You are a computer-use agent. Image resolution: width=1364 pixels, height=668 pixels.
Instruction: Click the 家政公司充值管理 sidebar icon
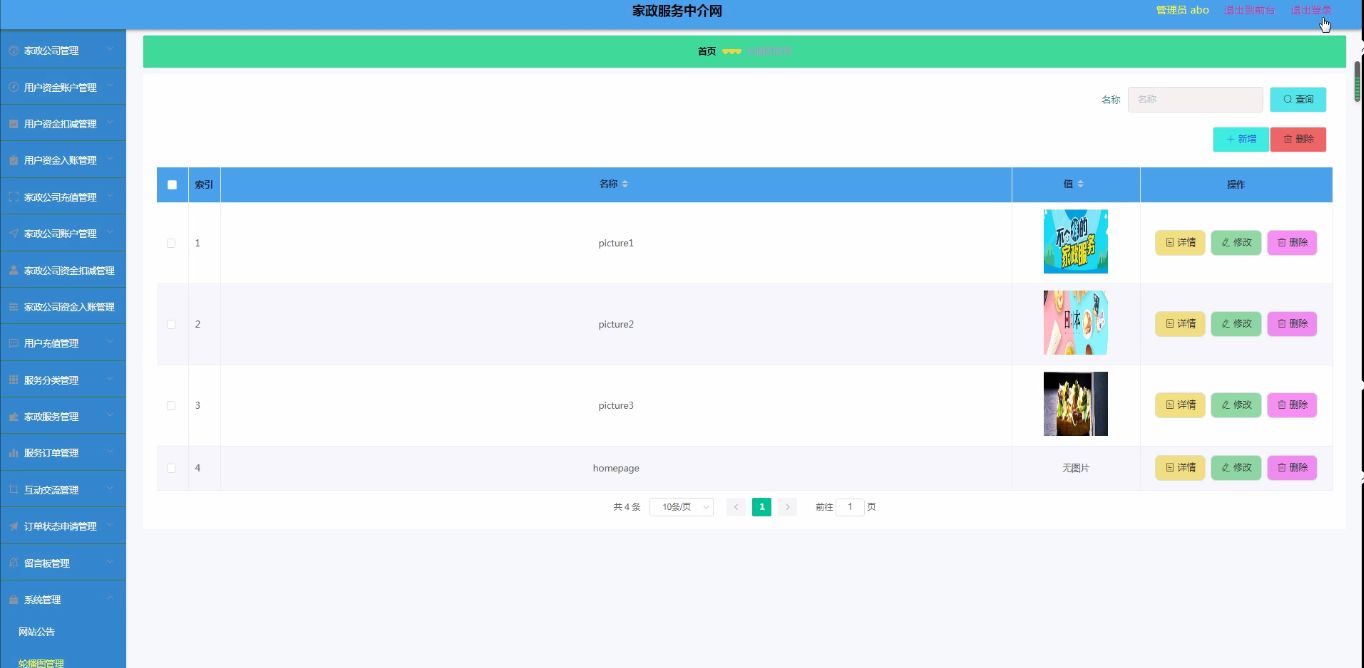13,197
